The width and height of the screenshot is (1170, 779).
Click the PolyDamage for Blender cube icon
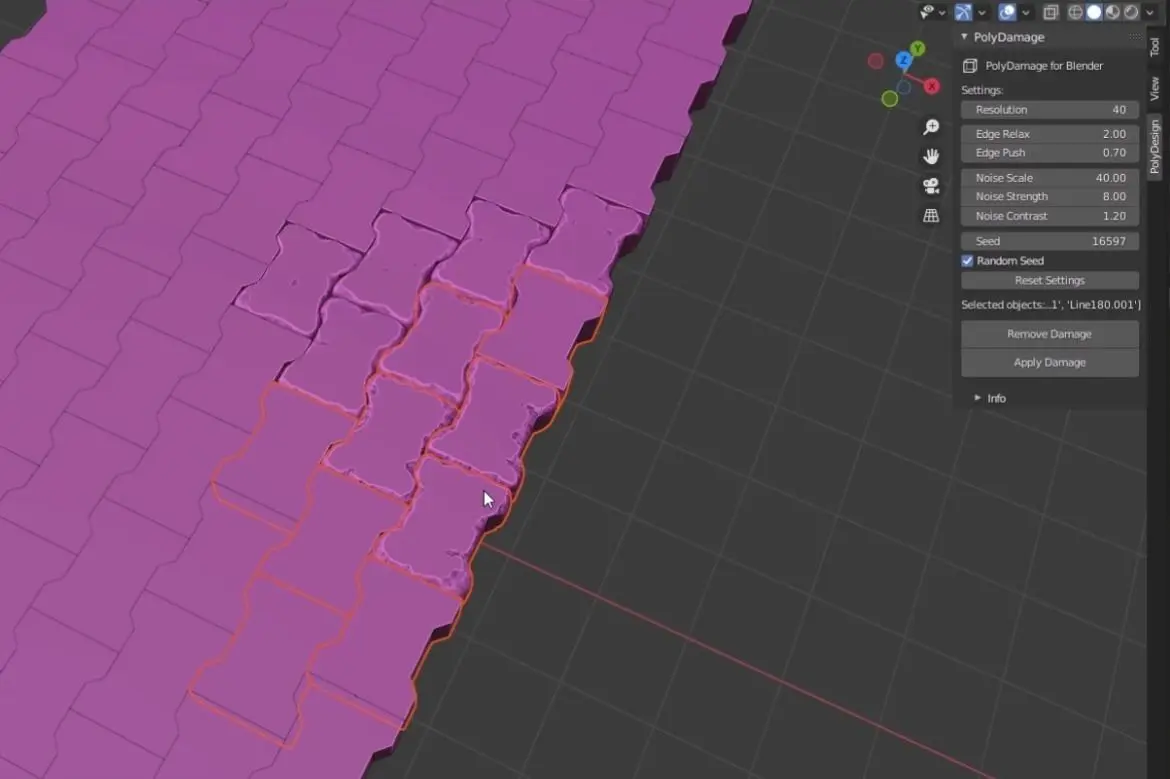(970, 66)
